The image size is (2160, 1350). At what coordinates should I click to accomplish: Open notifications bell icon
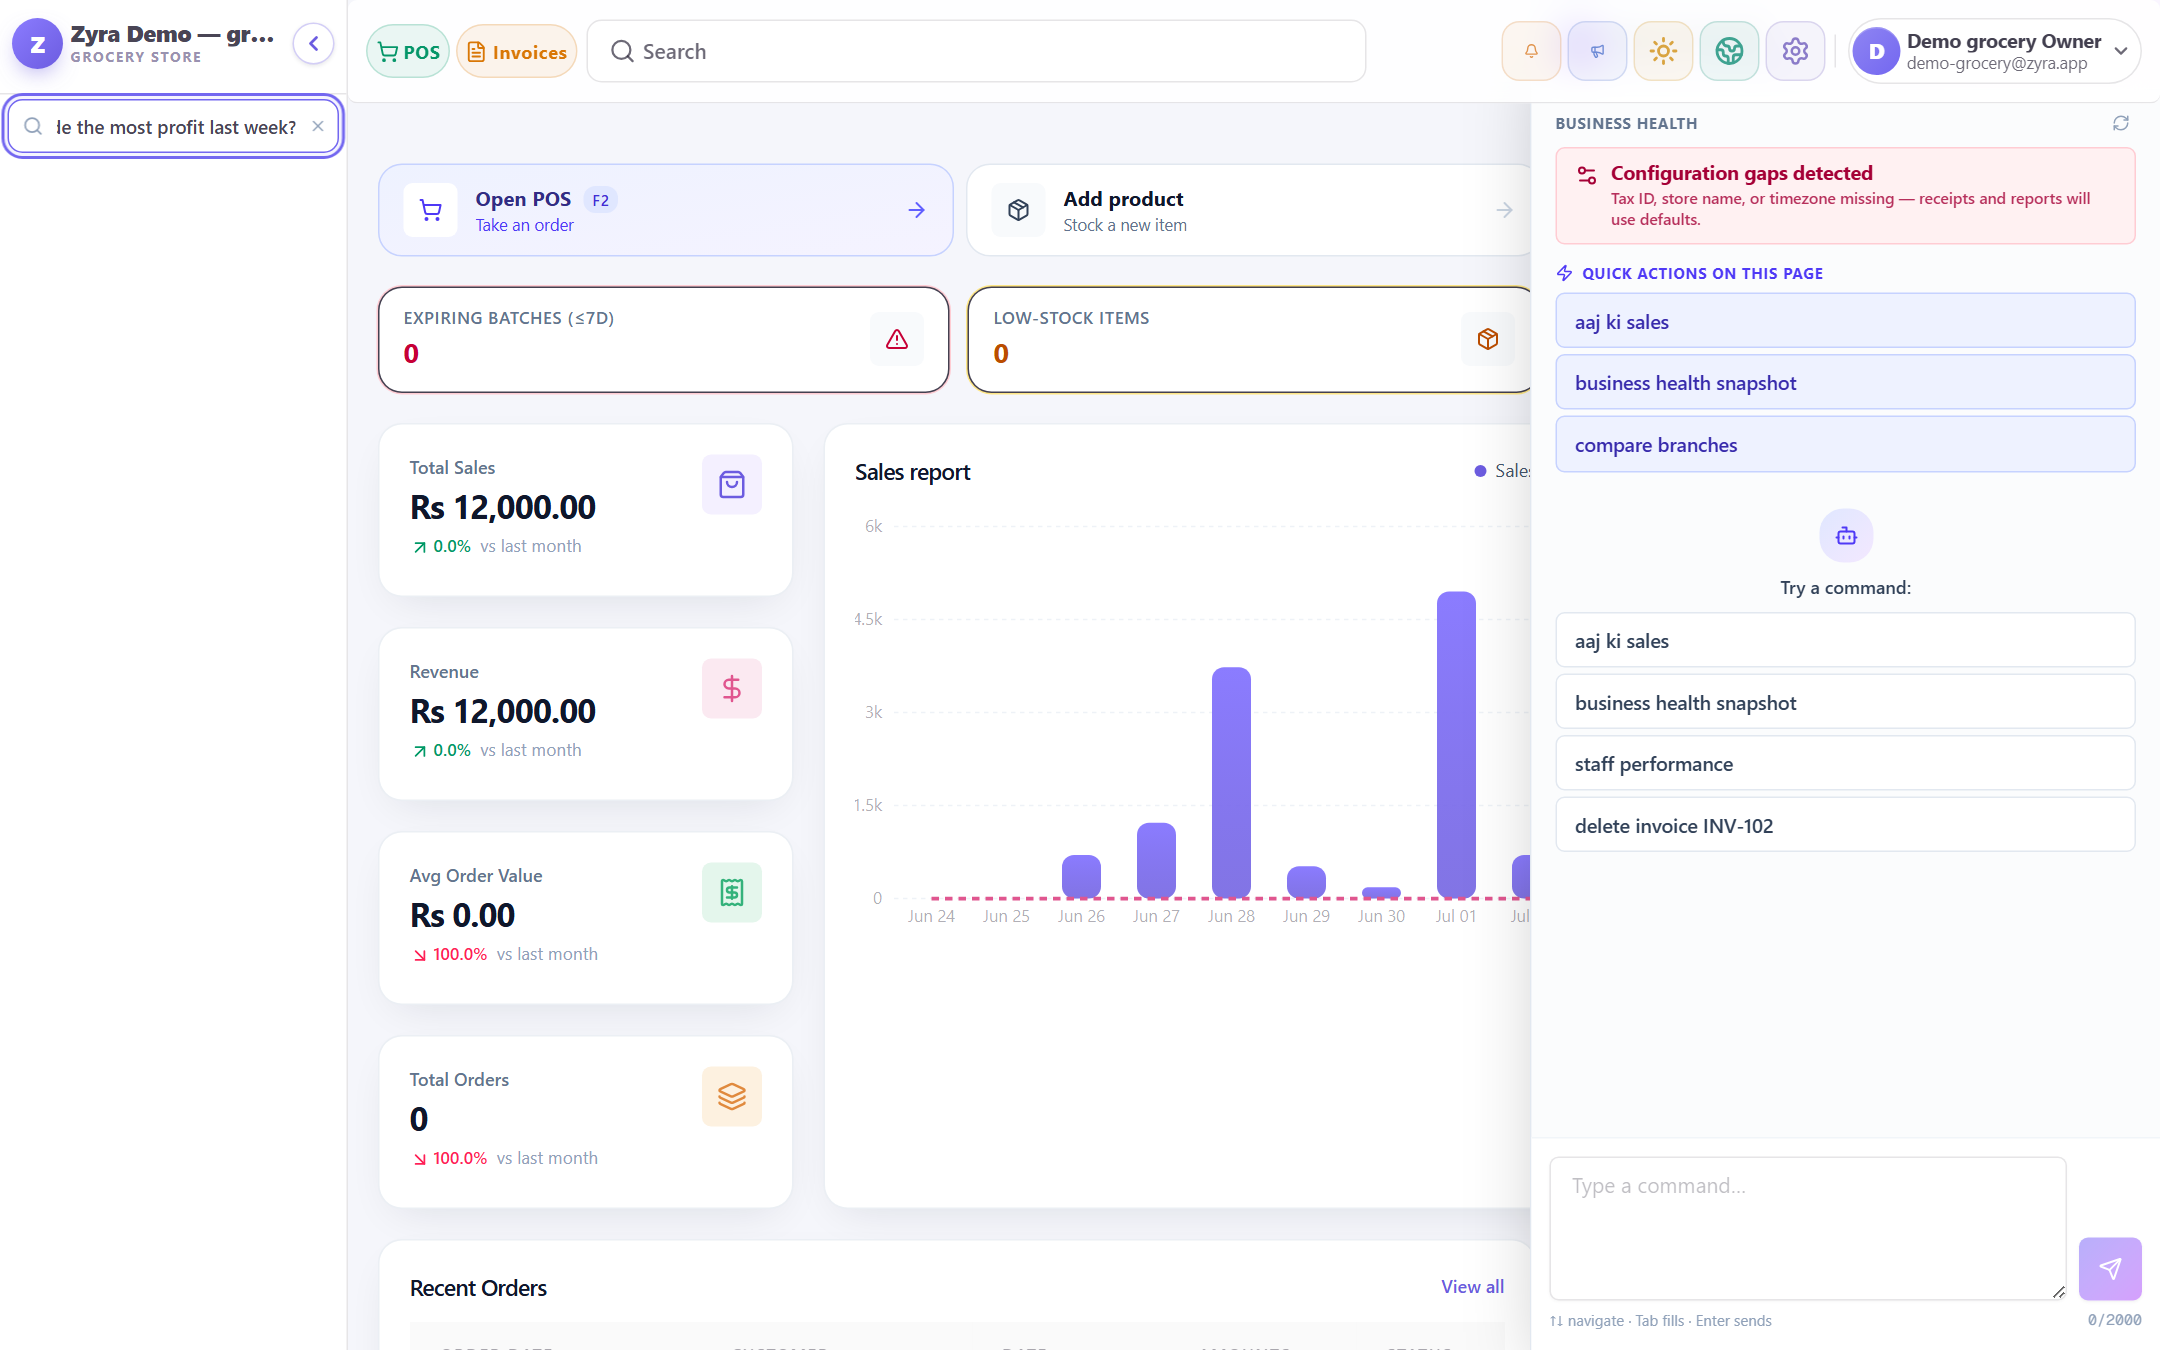tap(1531, 51)
